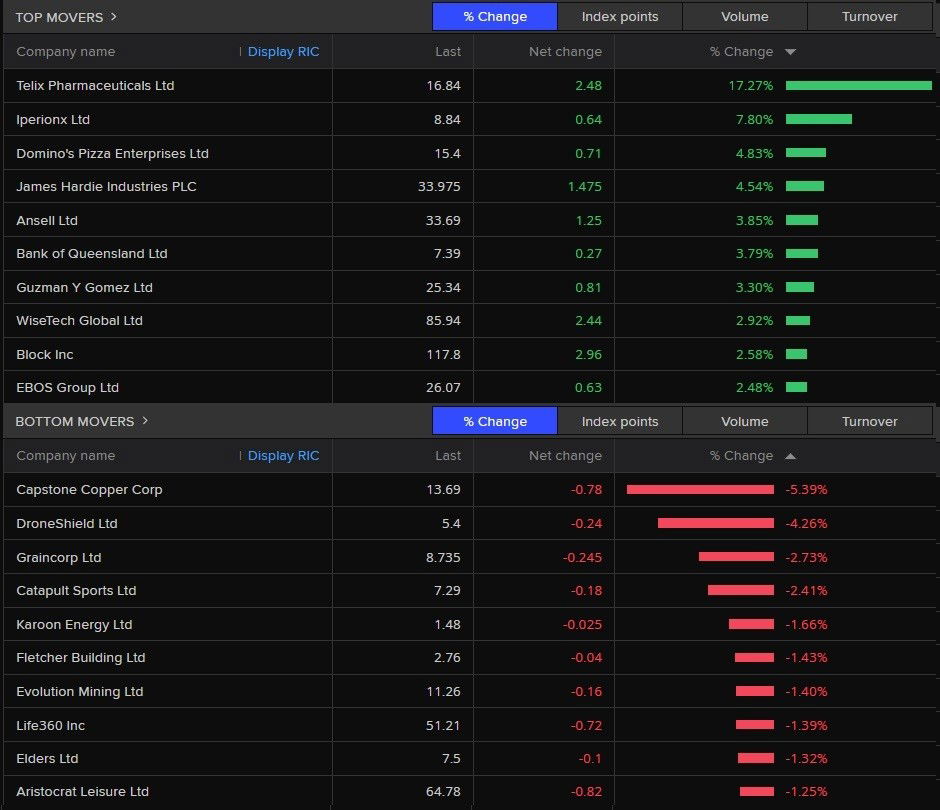Open Telix Pharmaceuticals Ltd row
This screenshot has height=810, width=940.
[95, 86]
